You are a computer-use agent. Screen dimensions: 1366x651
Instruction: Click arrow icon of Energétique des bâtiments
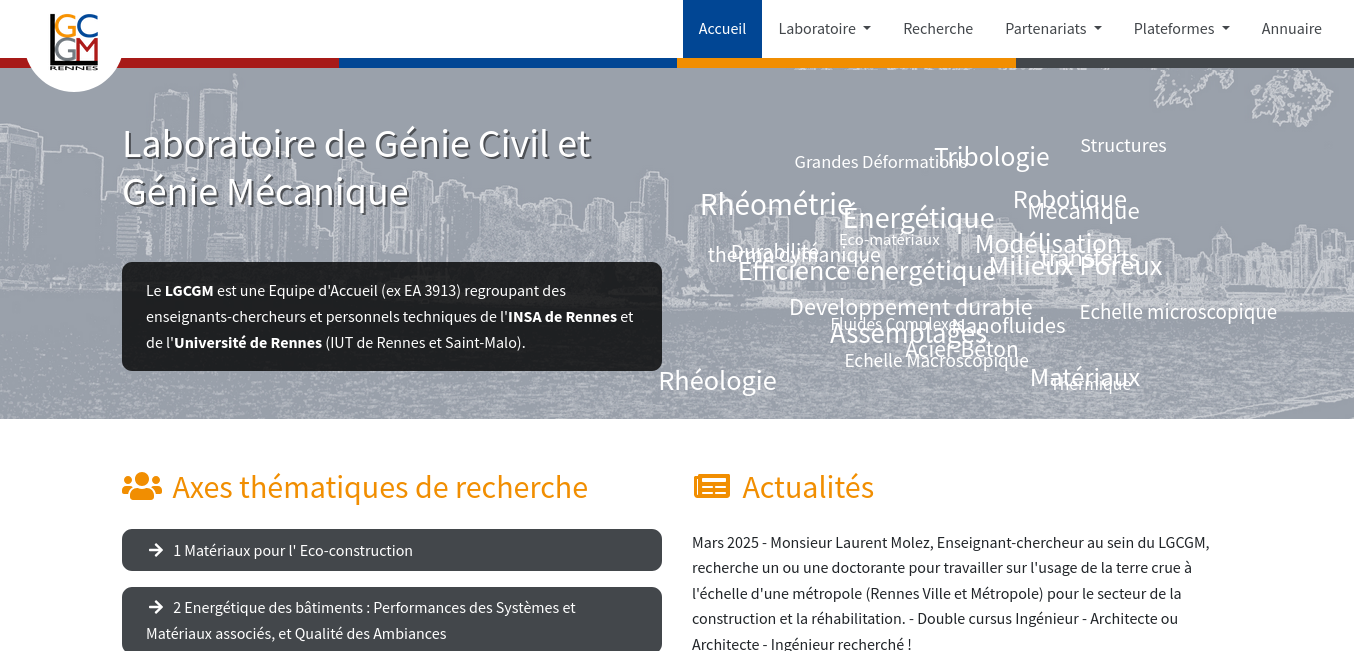coord(156,607)
